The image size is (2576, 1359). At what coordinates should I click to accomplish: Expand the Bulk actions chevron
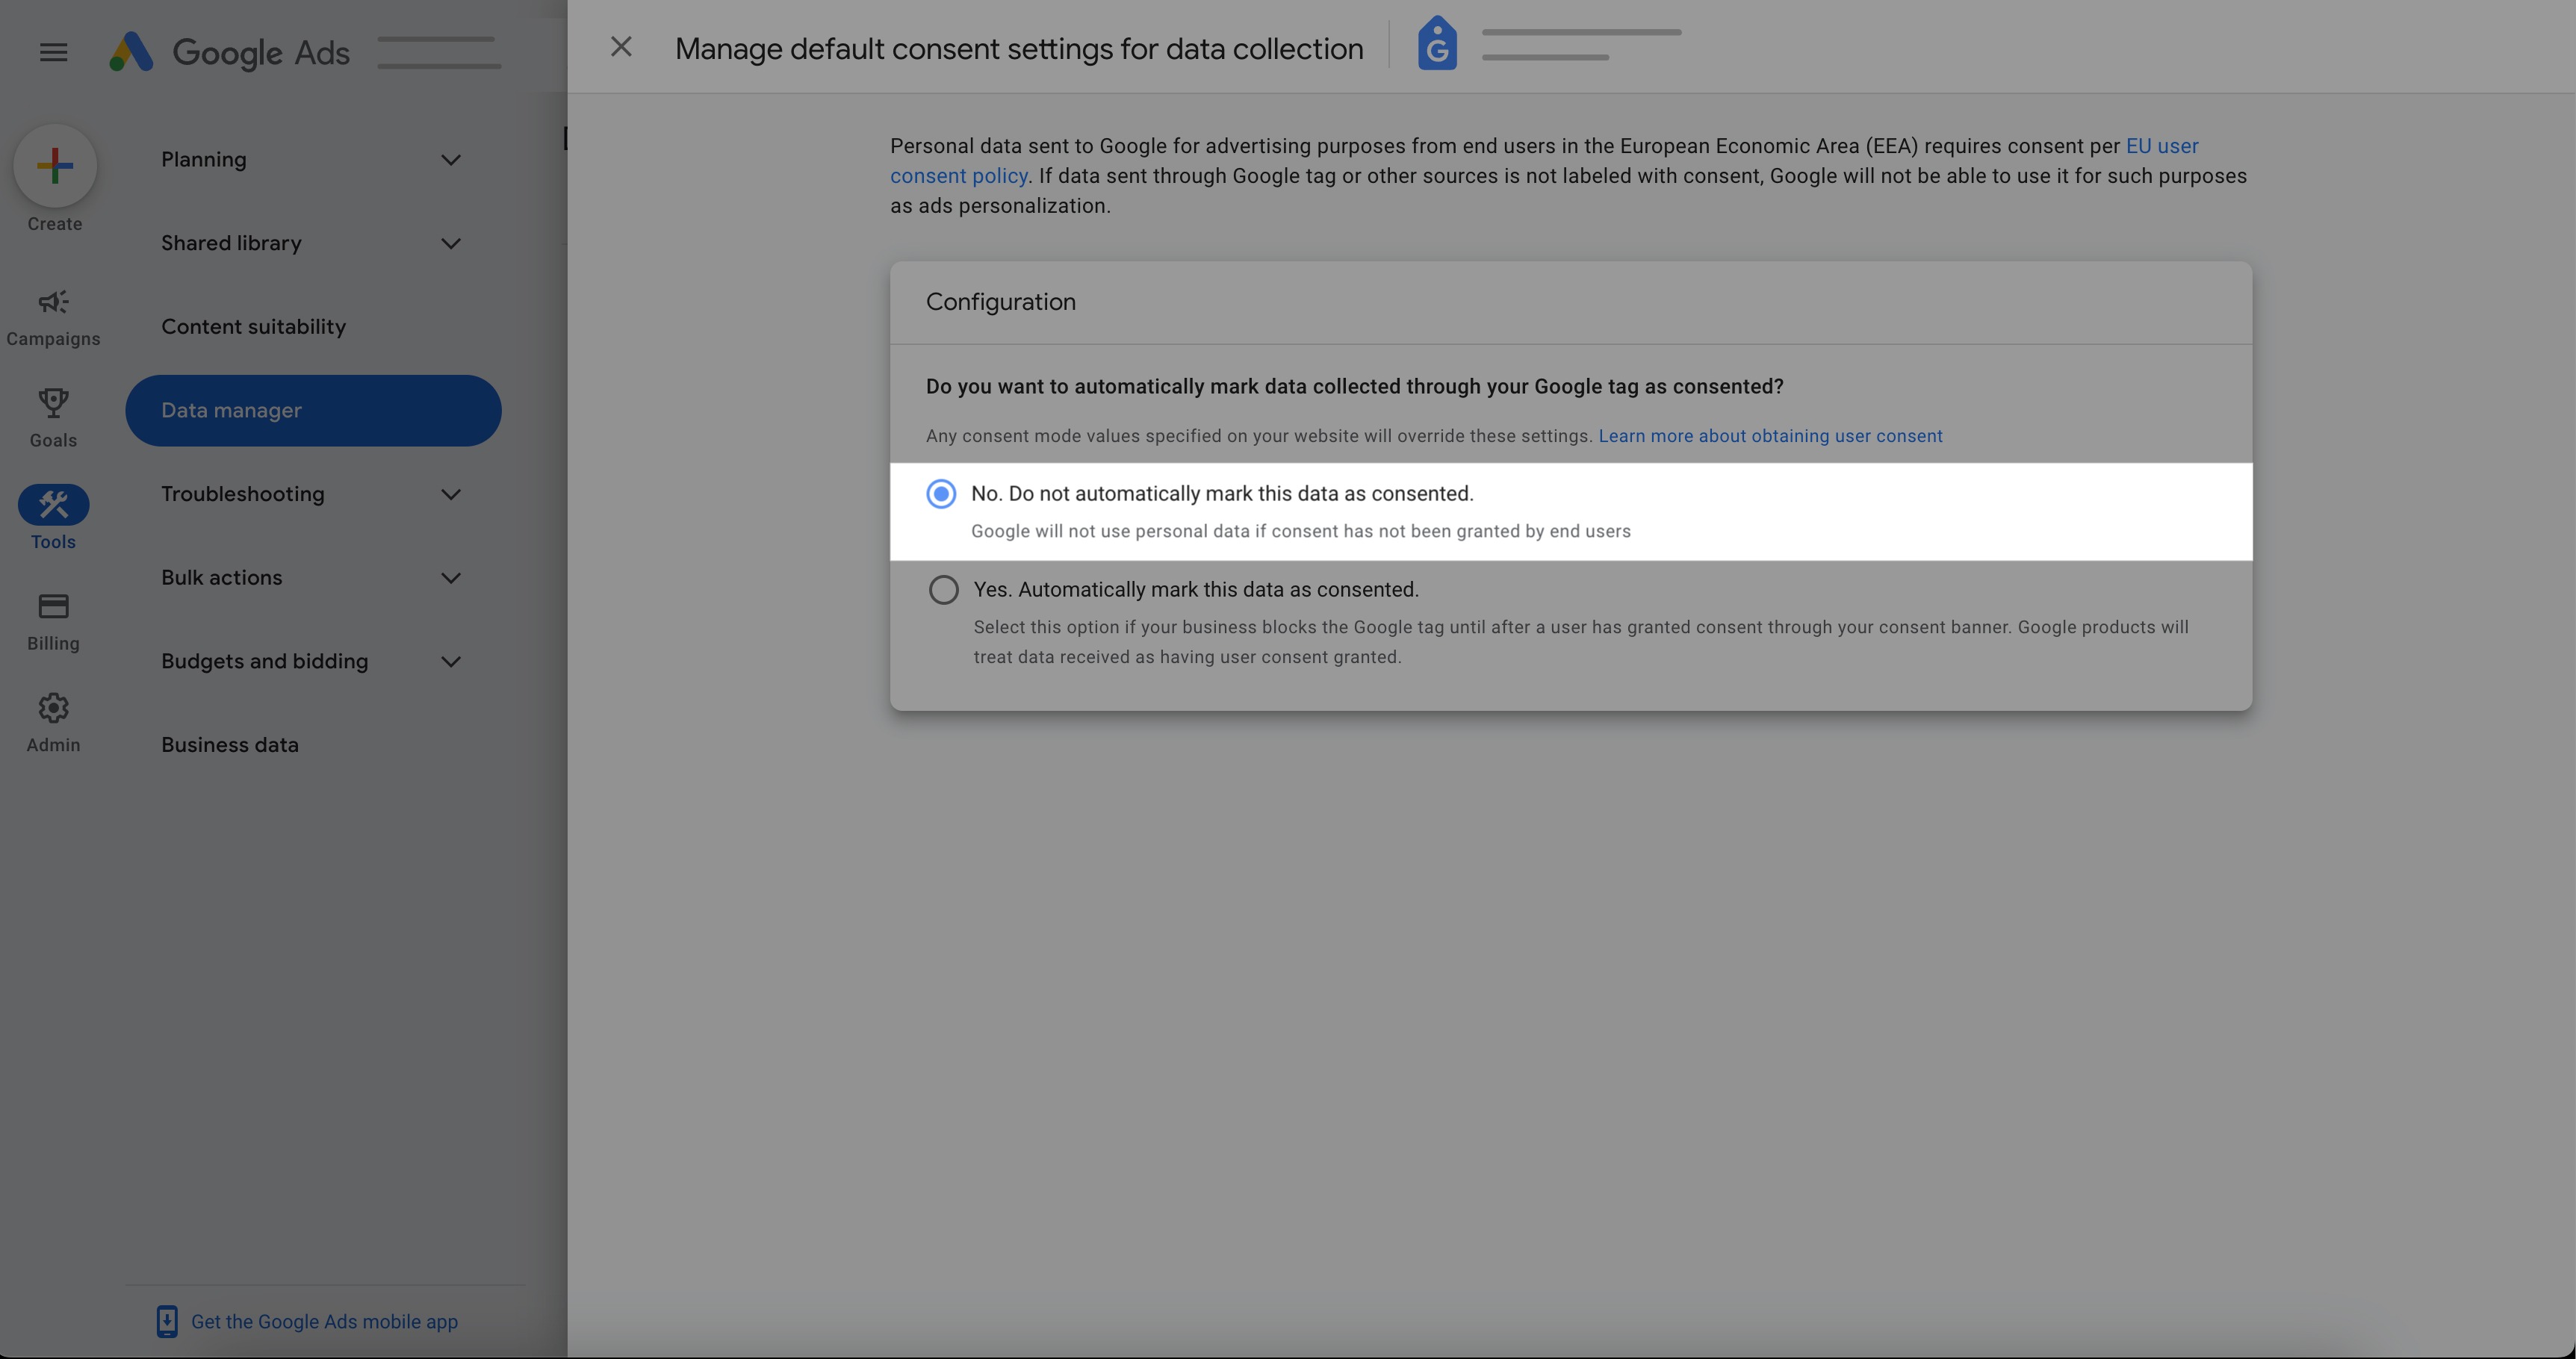[x=451, y=578]
